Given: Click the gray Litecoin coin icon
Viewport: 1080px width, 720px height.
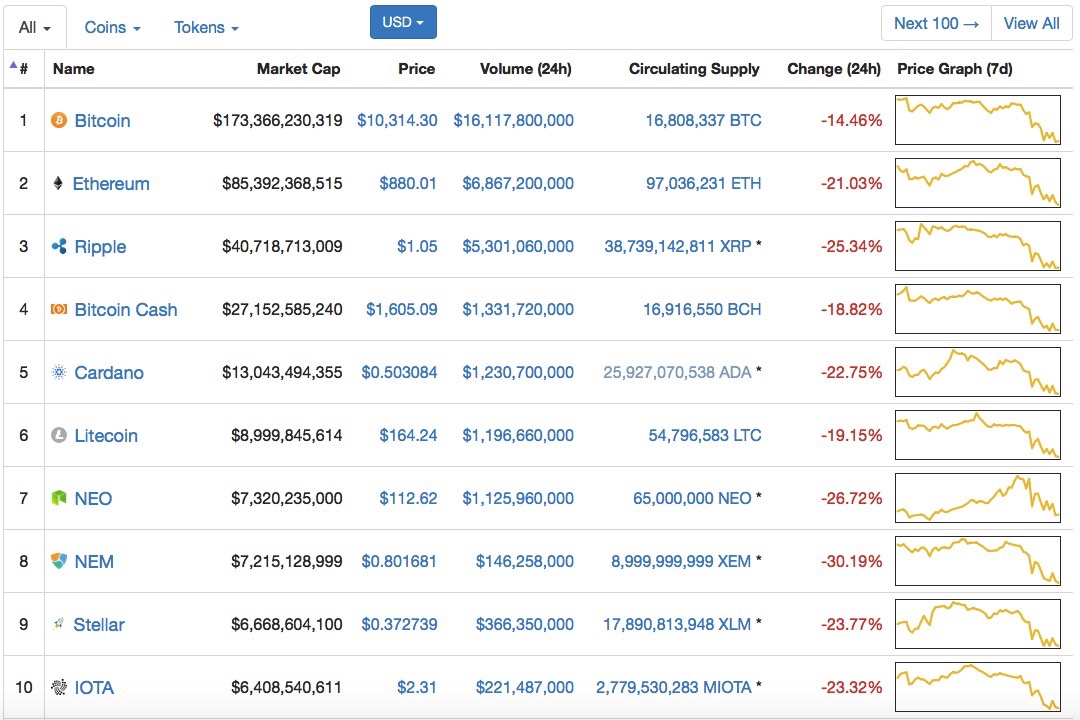Looking at the screenshot, I should point(59,435).
